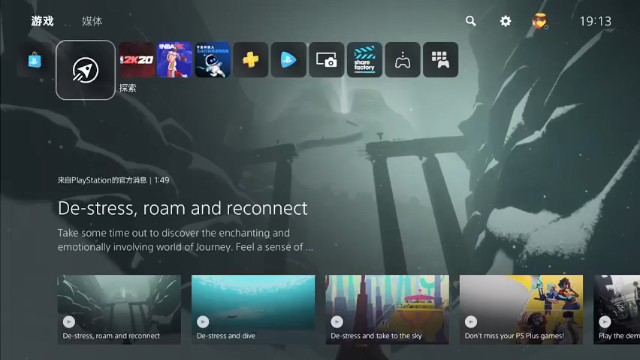Open the 'De-stress, roam and reconnect' headline

pyautogui.click(x=182, y=208)
